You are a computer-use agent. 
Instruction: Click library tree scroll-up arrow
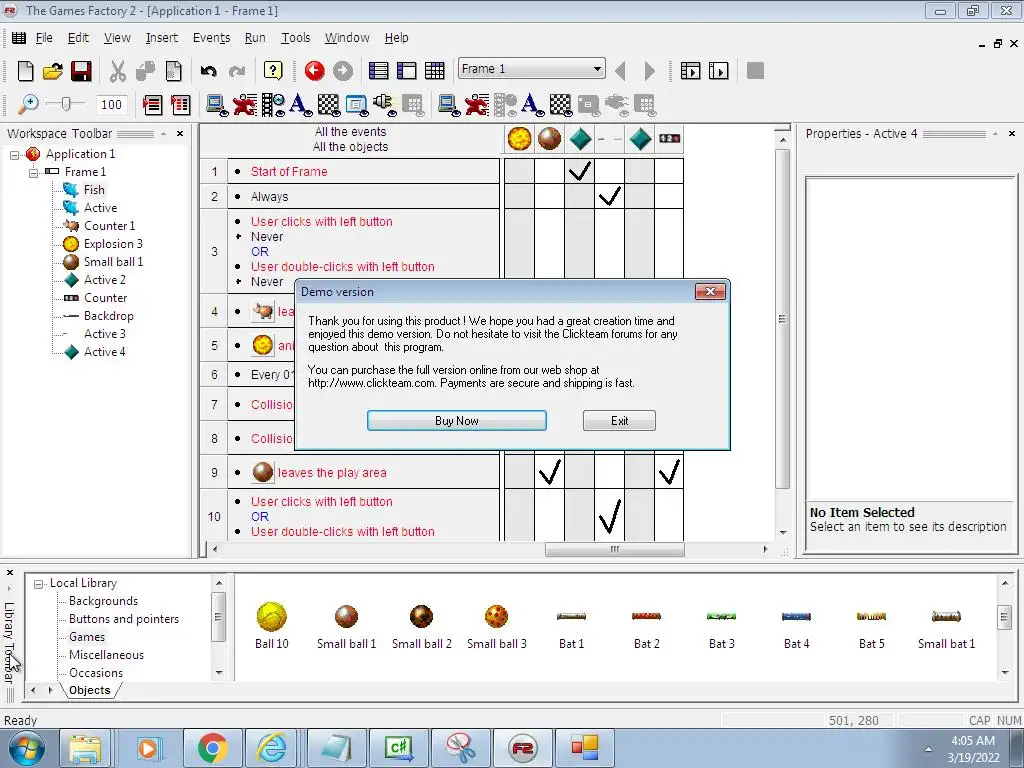[219, 583]
